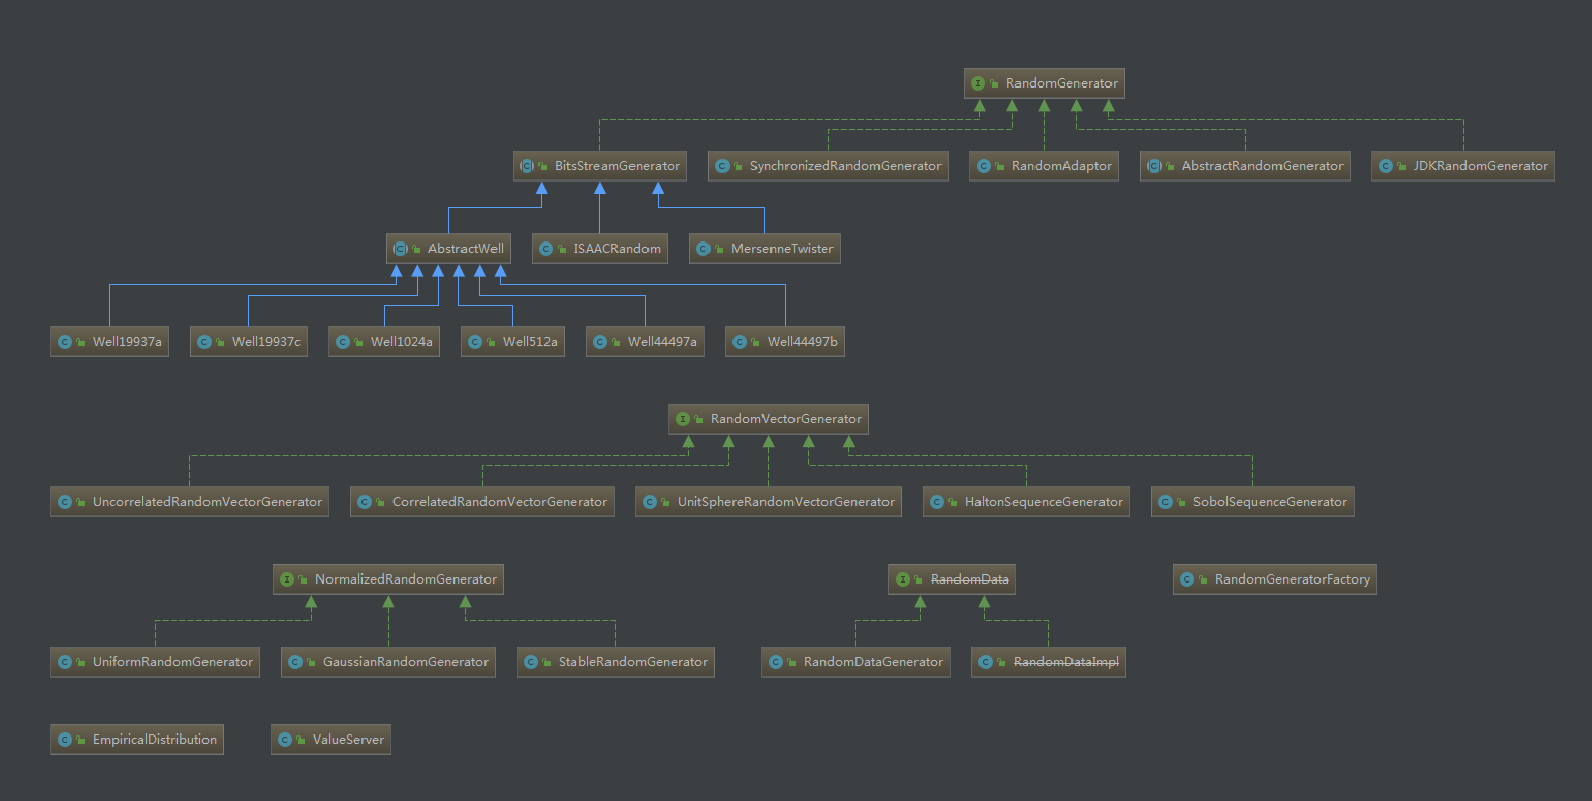Click the class icon on UnitSphereRandomVectorGenerator
The image size is (1592, 801).
coord(650,502)
